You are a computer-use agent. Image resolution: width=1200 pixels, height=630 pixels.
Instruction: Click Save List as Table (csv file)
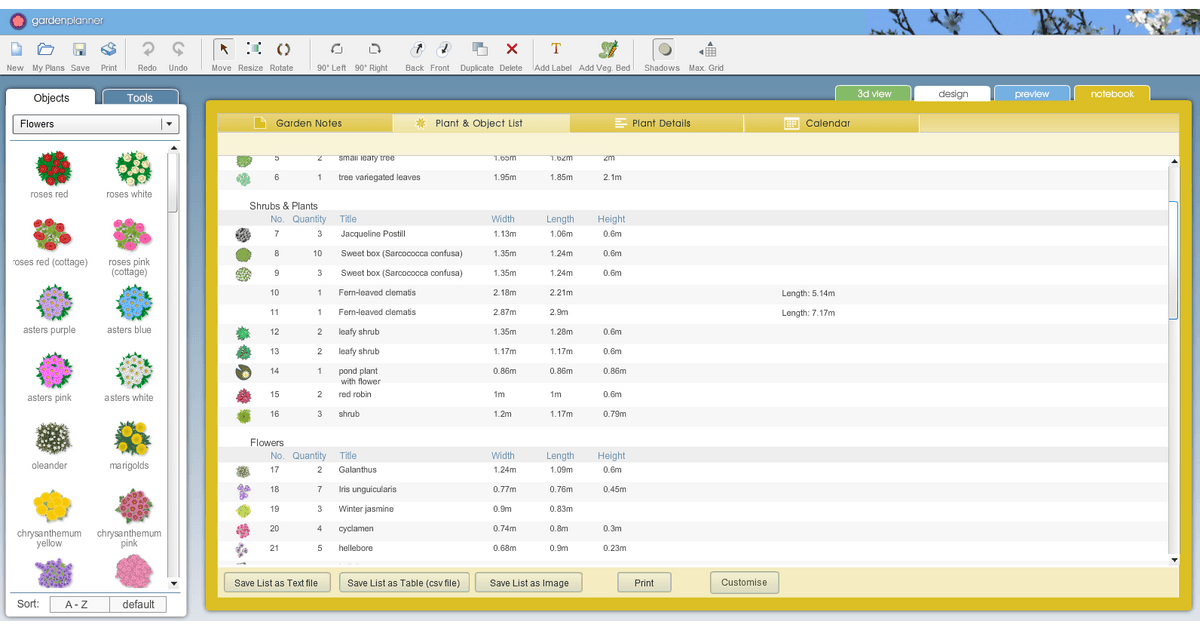pos(403,583)
